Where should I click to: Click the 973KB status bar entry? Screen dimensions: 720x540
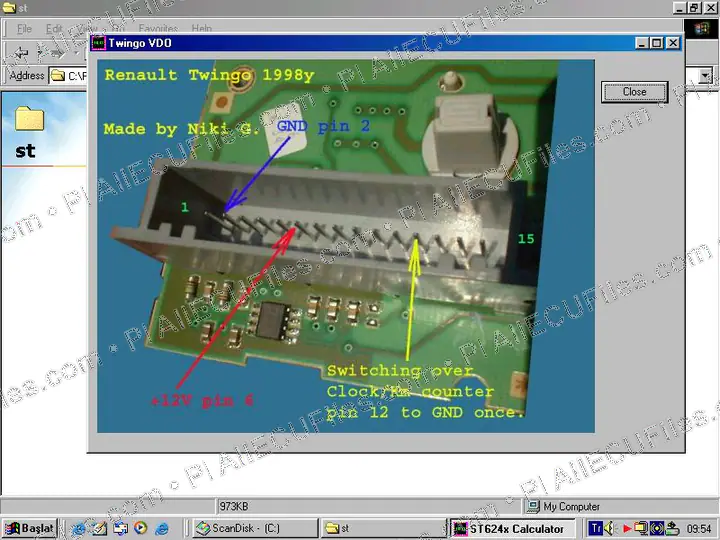233,506
